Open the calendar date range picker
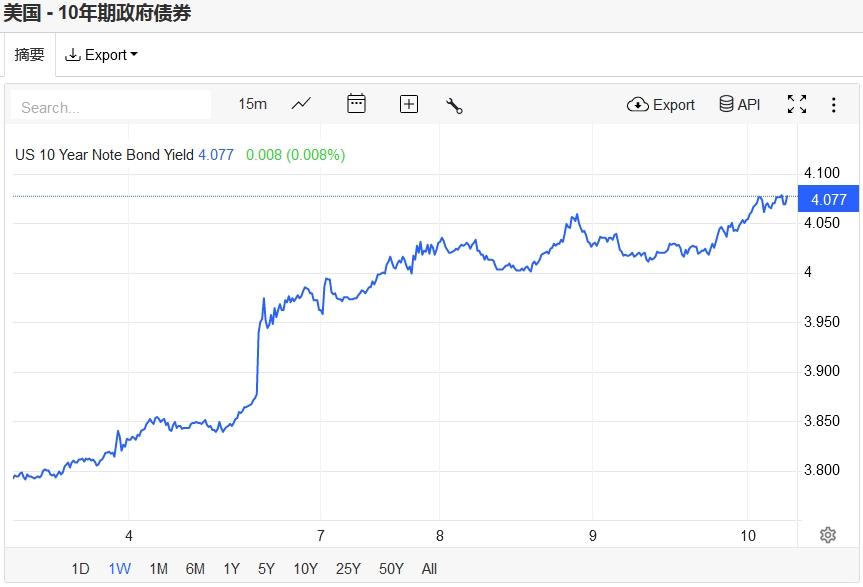 pyautogui.click(x=356, y=104)
